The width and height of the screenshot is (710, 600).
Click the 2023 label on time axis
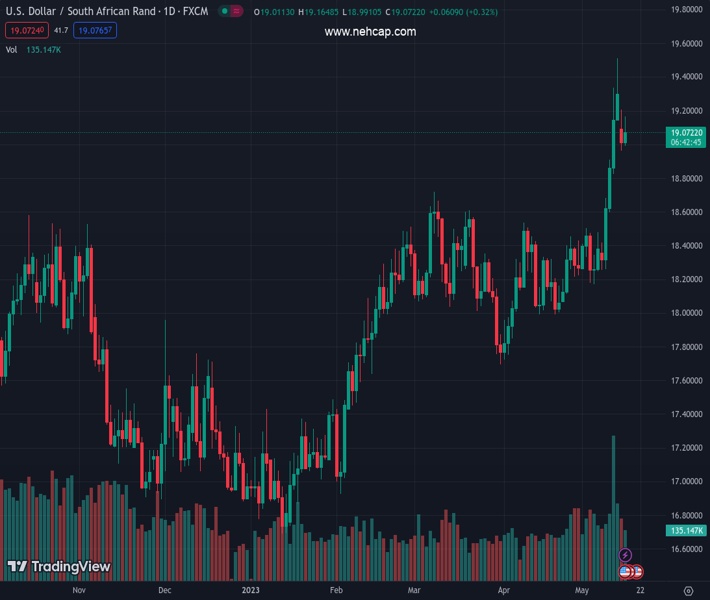click(x=250, y=591)
